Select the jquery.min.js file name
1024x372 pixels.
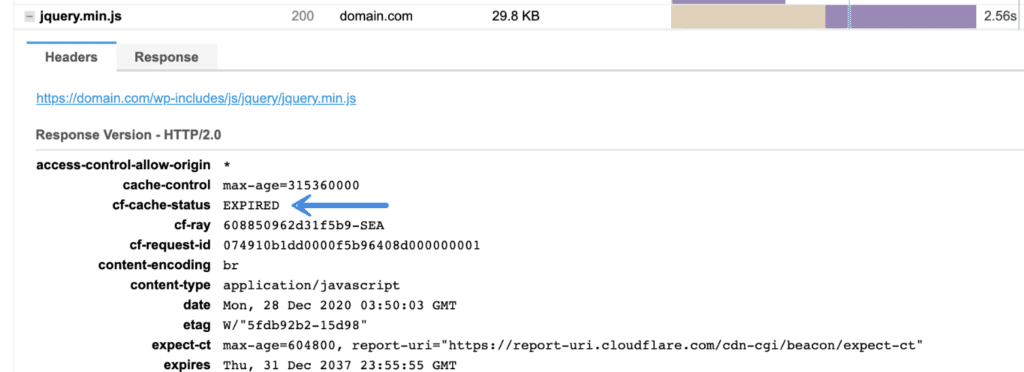(x=80, y=16)
